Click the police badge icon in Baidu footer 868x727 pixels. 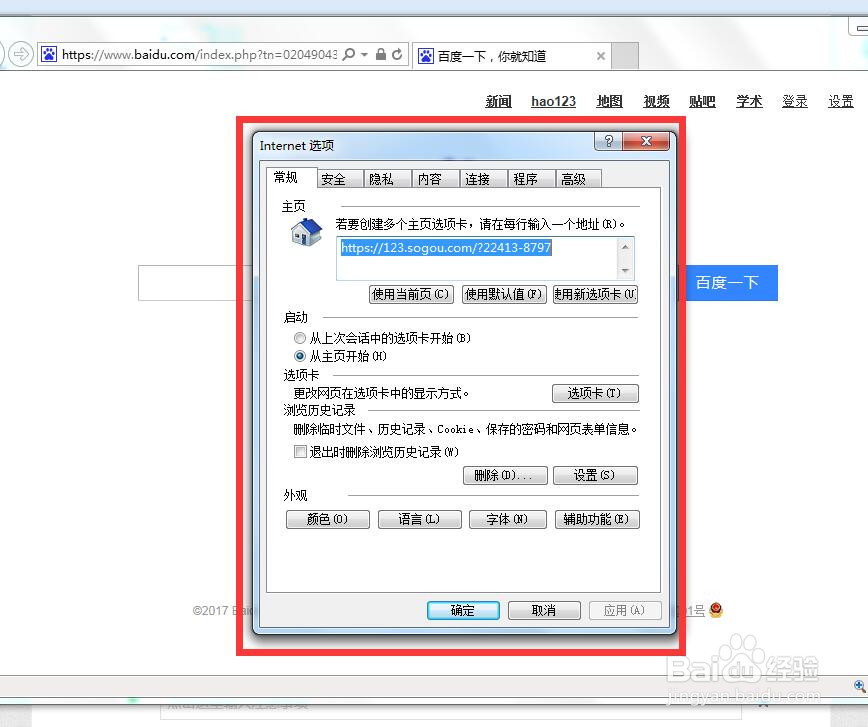716,610
